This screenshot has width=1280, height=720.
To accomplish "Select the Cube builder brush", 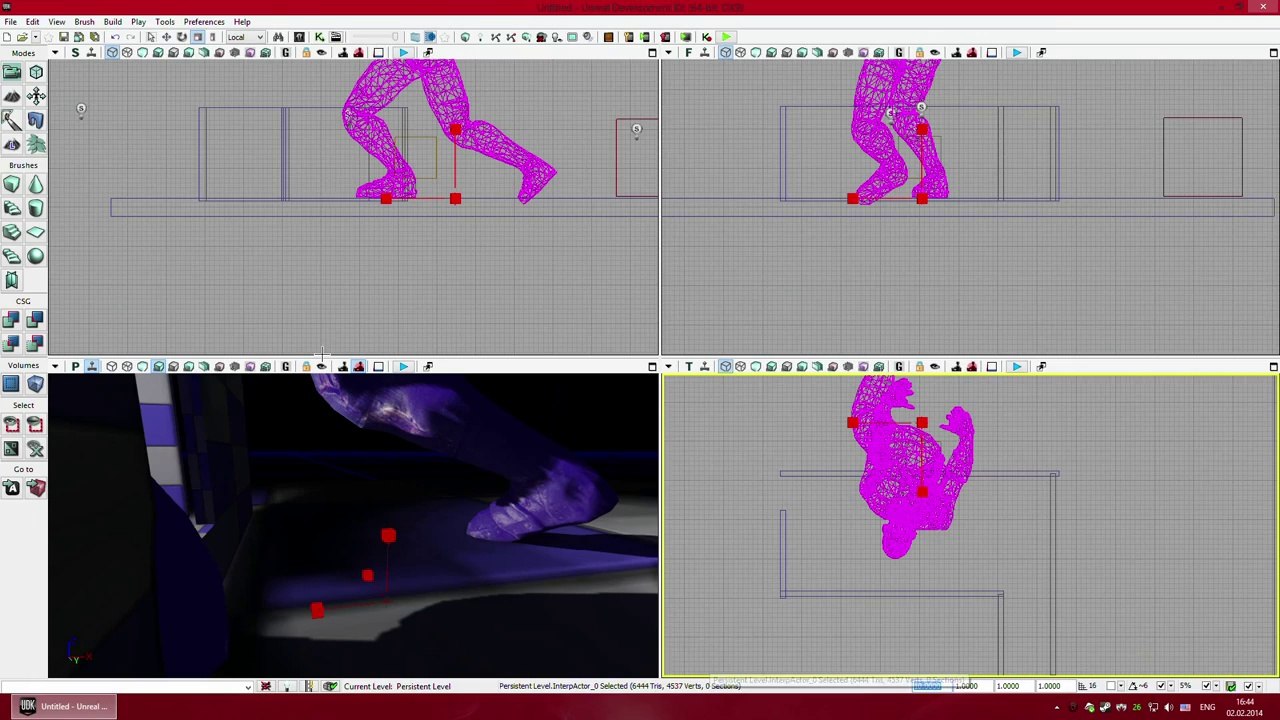I will coord(12,184).
